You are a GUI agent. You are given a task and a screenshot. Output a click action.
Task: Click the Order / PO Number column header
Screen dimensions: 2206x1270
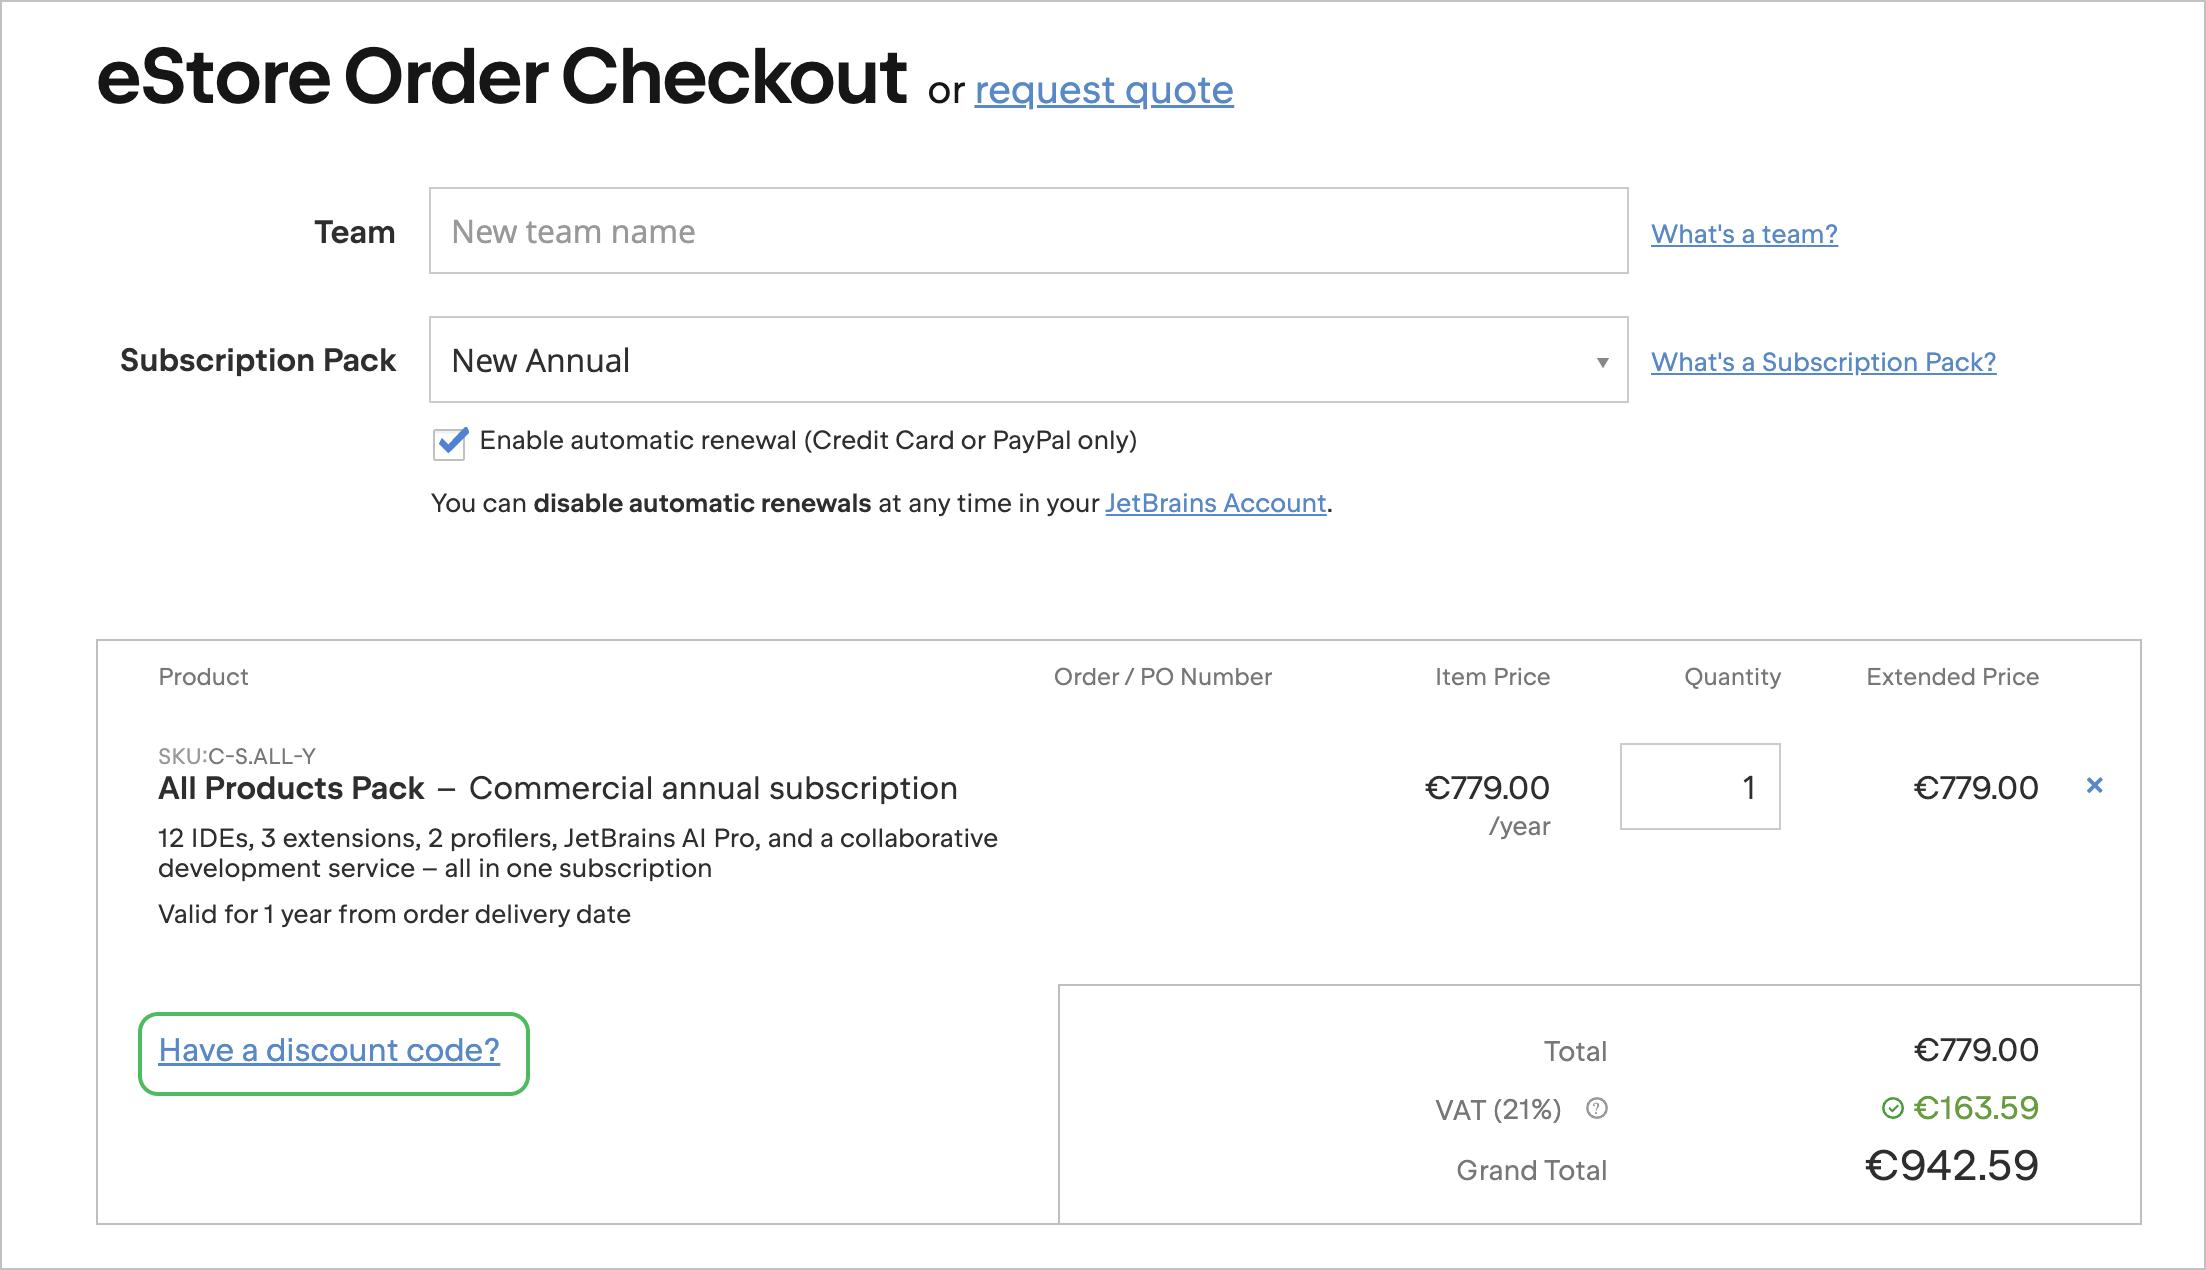[x=1162, y=676]
